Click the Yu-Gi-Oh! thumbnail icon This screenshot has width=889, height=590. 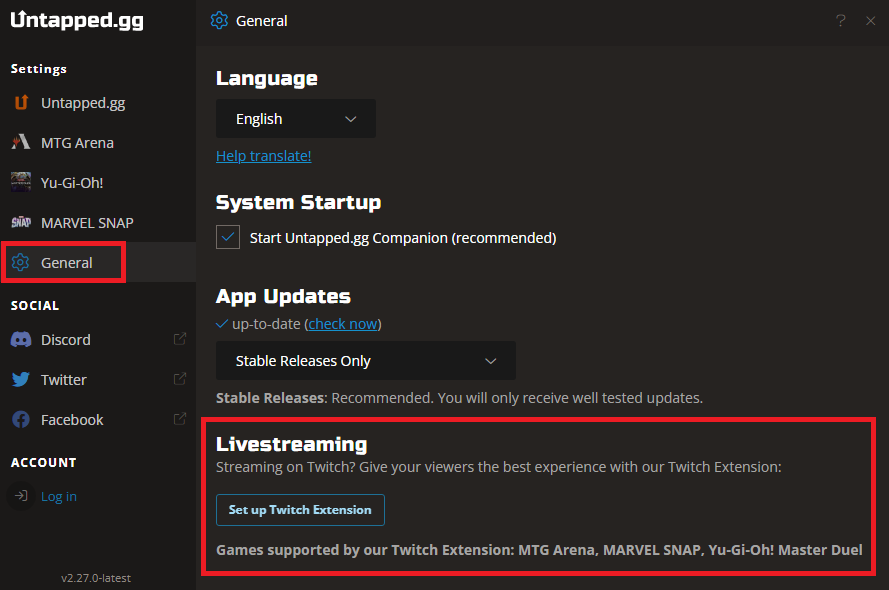coord(21,182)
